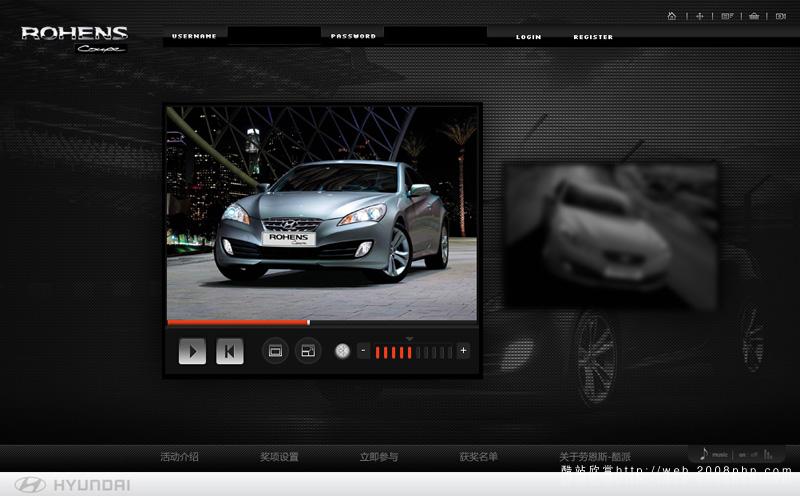This screenshot has width=800, height=496.
Task: Open the 活动介绍 menu item
Action: pyautogui.click(x=179, y=457)
